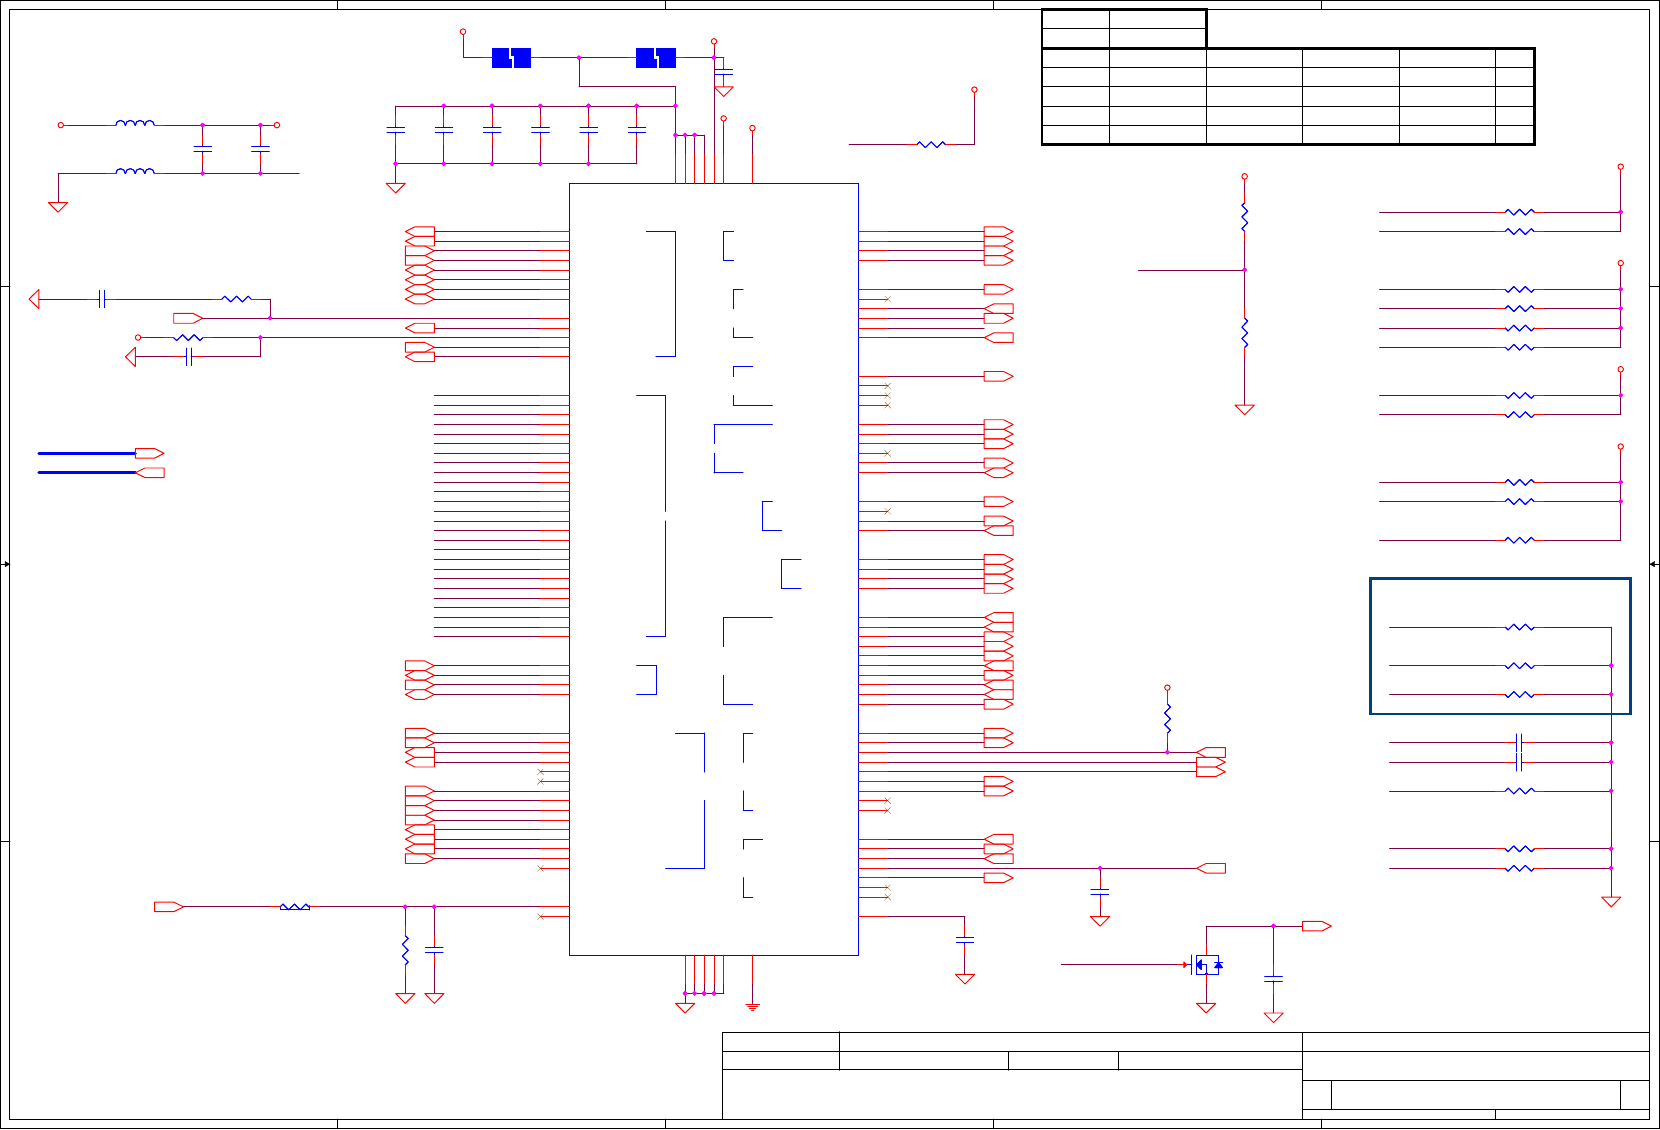Image resolution: width=1660 pixels, height=1130 pixels.
Task: Select the bottom resistor inside the dark blue box
Action: point(1519,694)
